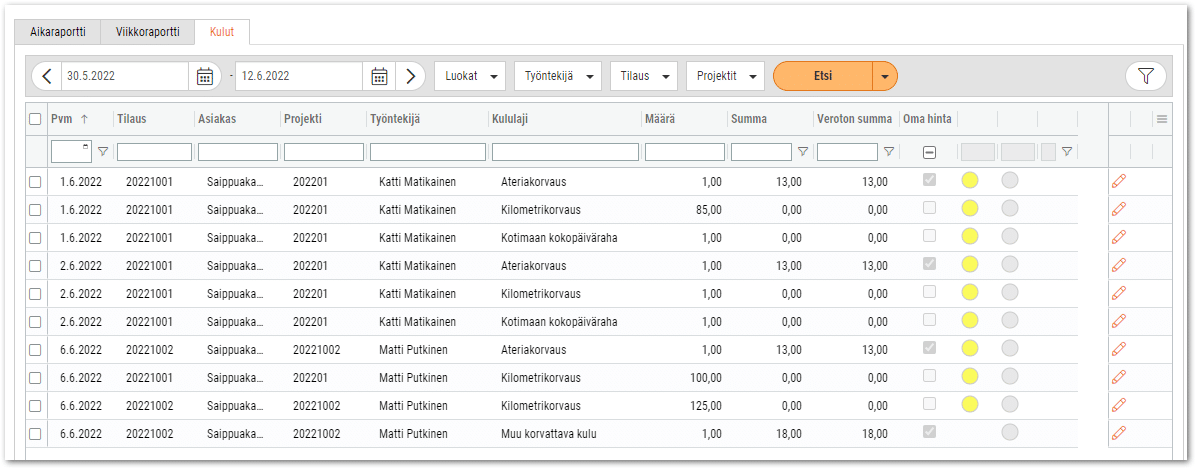The image size is (1196, 469).
Task: Select the Kulut tab
Action: 222,32
